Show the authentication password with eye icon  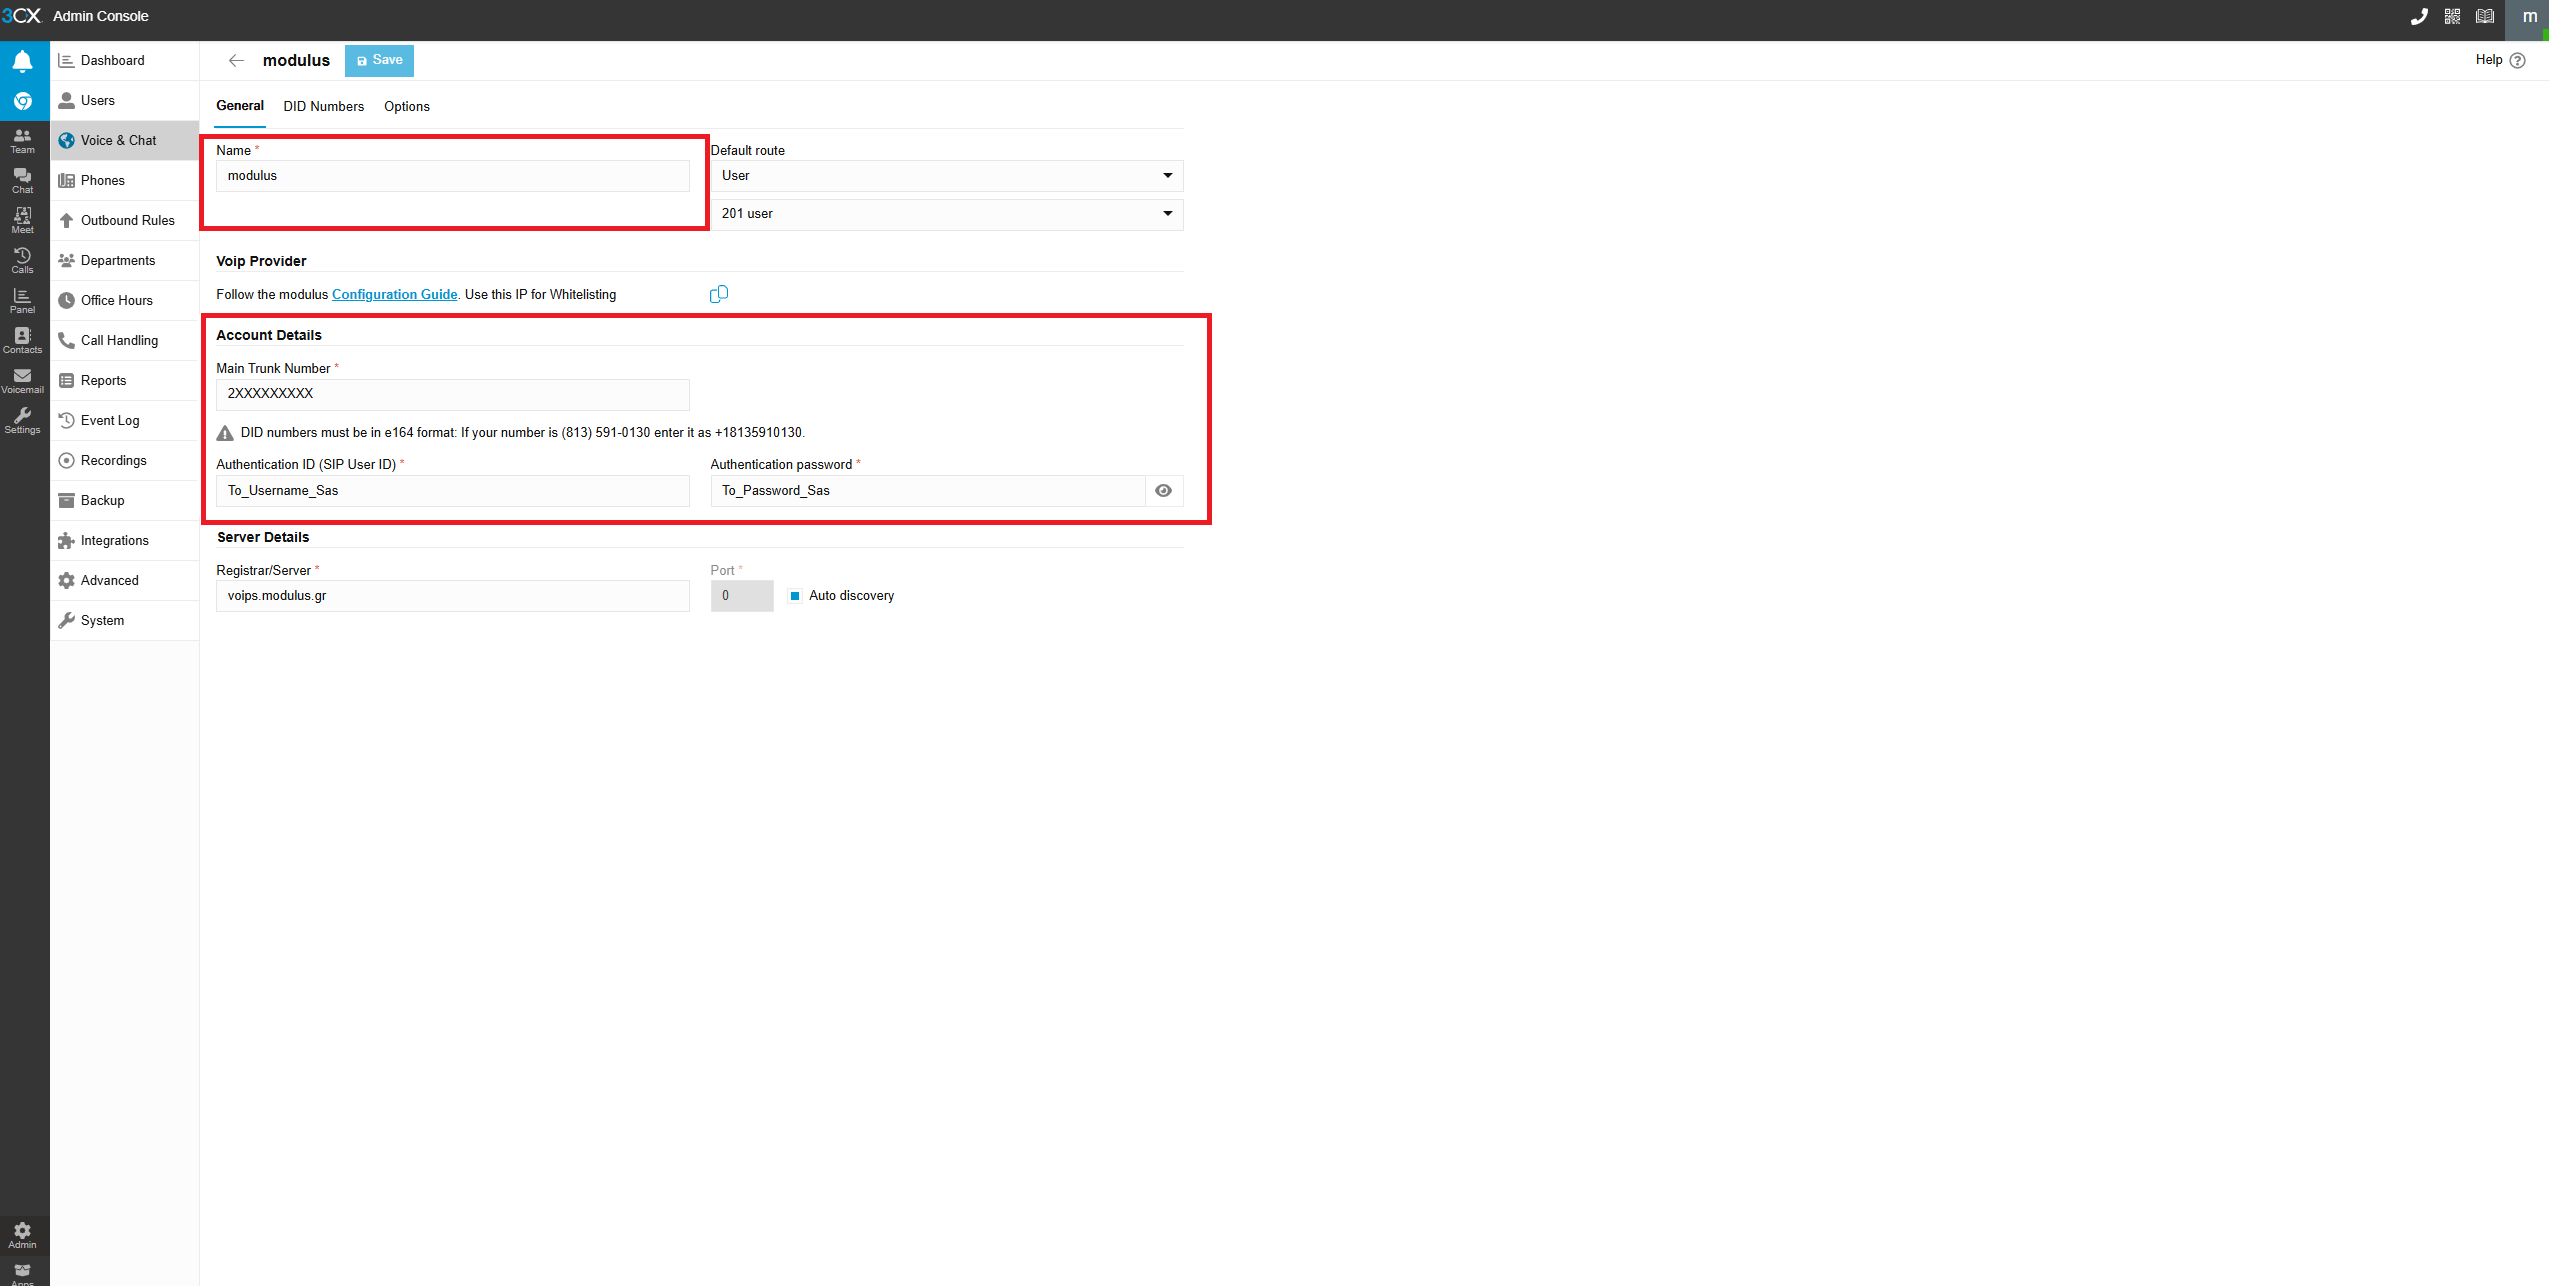click(1163, 491)
